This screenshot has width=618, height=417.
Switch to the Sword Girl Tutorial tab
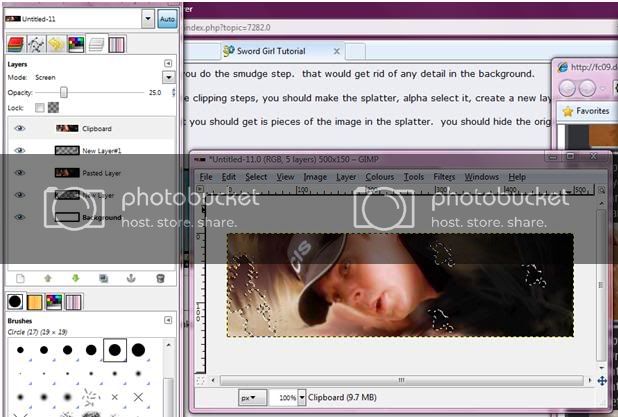pos(265,50)
